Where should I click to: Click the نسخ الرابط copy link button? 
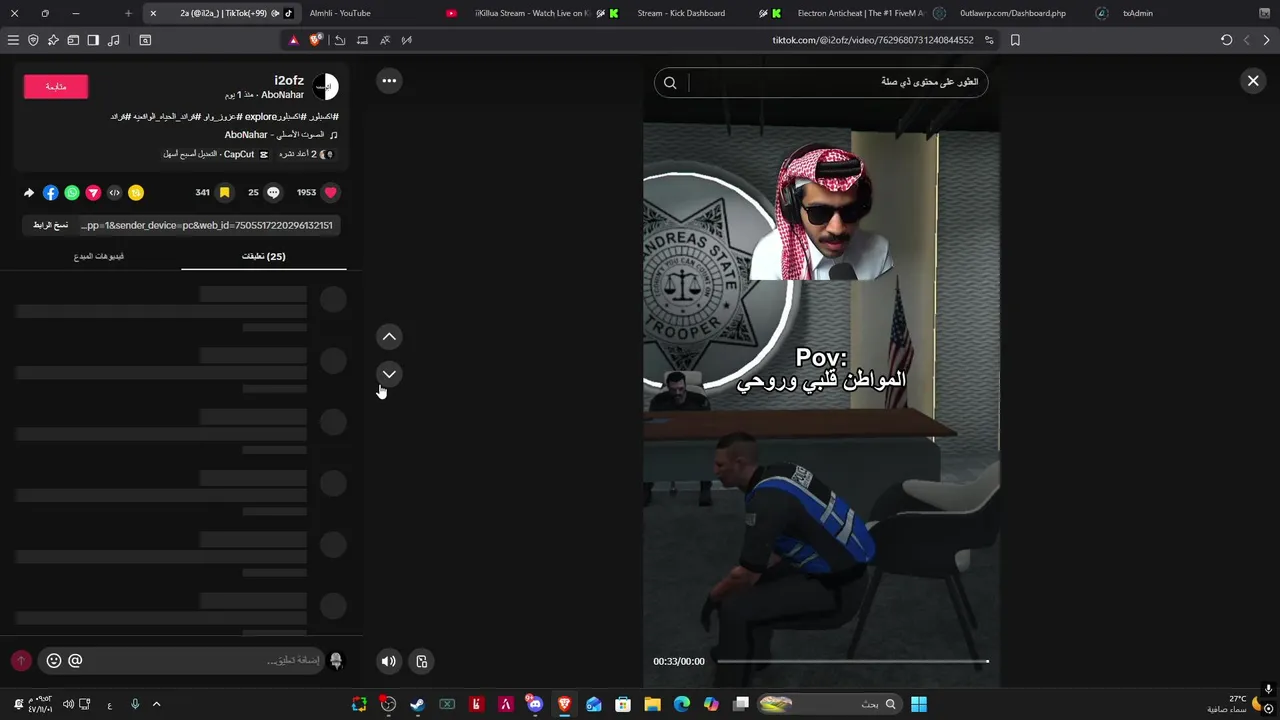click(x=50, y=225)
